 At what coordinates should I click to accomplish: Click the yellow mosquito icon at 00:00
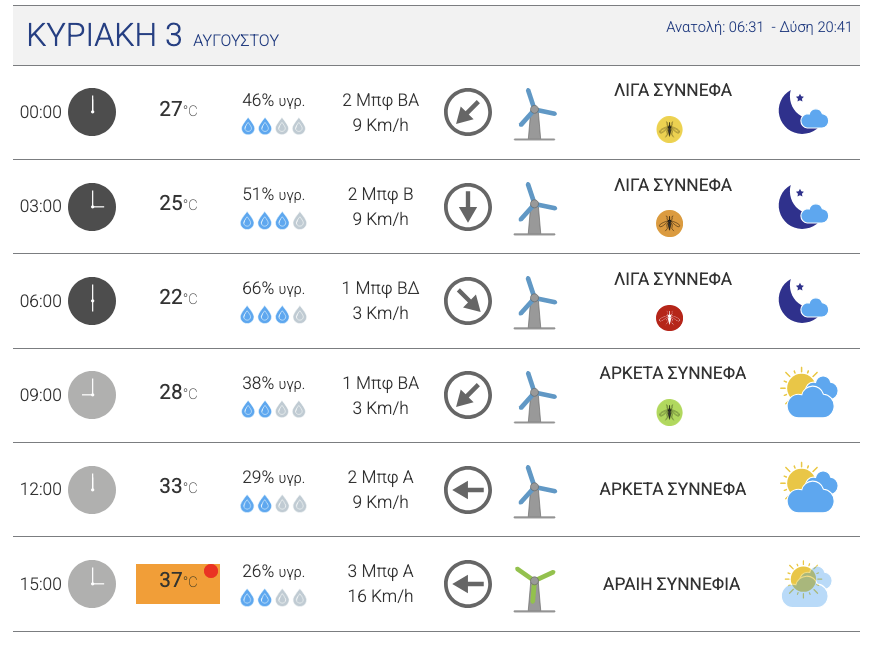tap(669, 129)
